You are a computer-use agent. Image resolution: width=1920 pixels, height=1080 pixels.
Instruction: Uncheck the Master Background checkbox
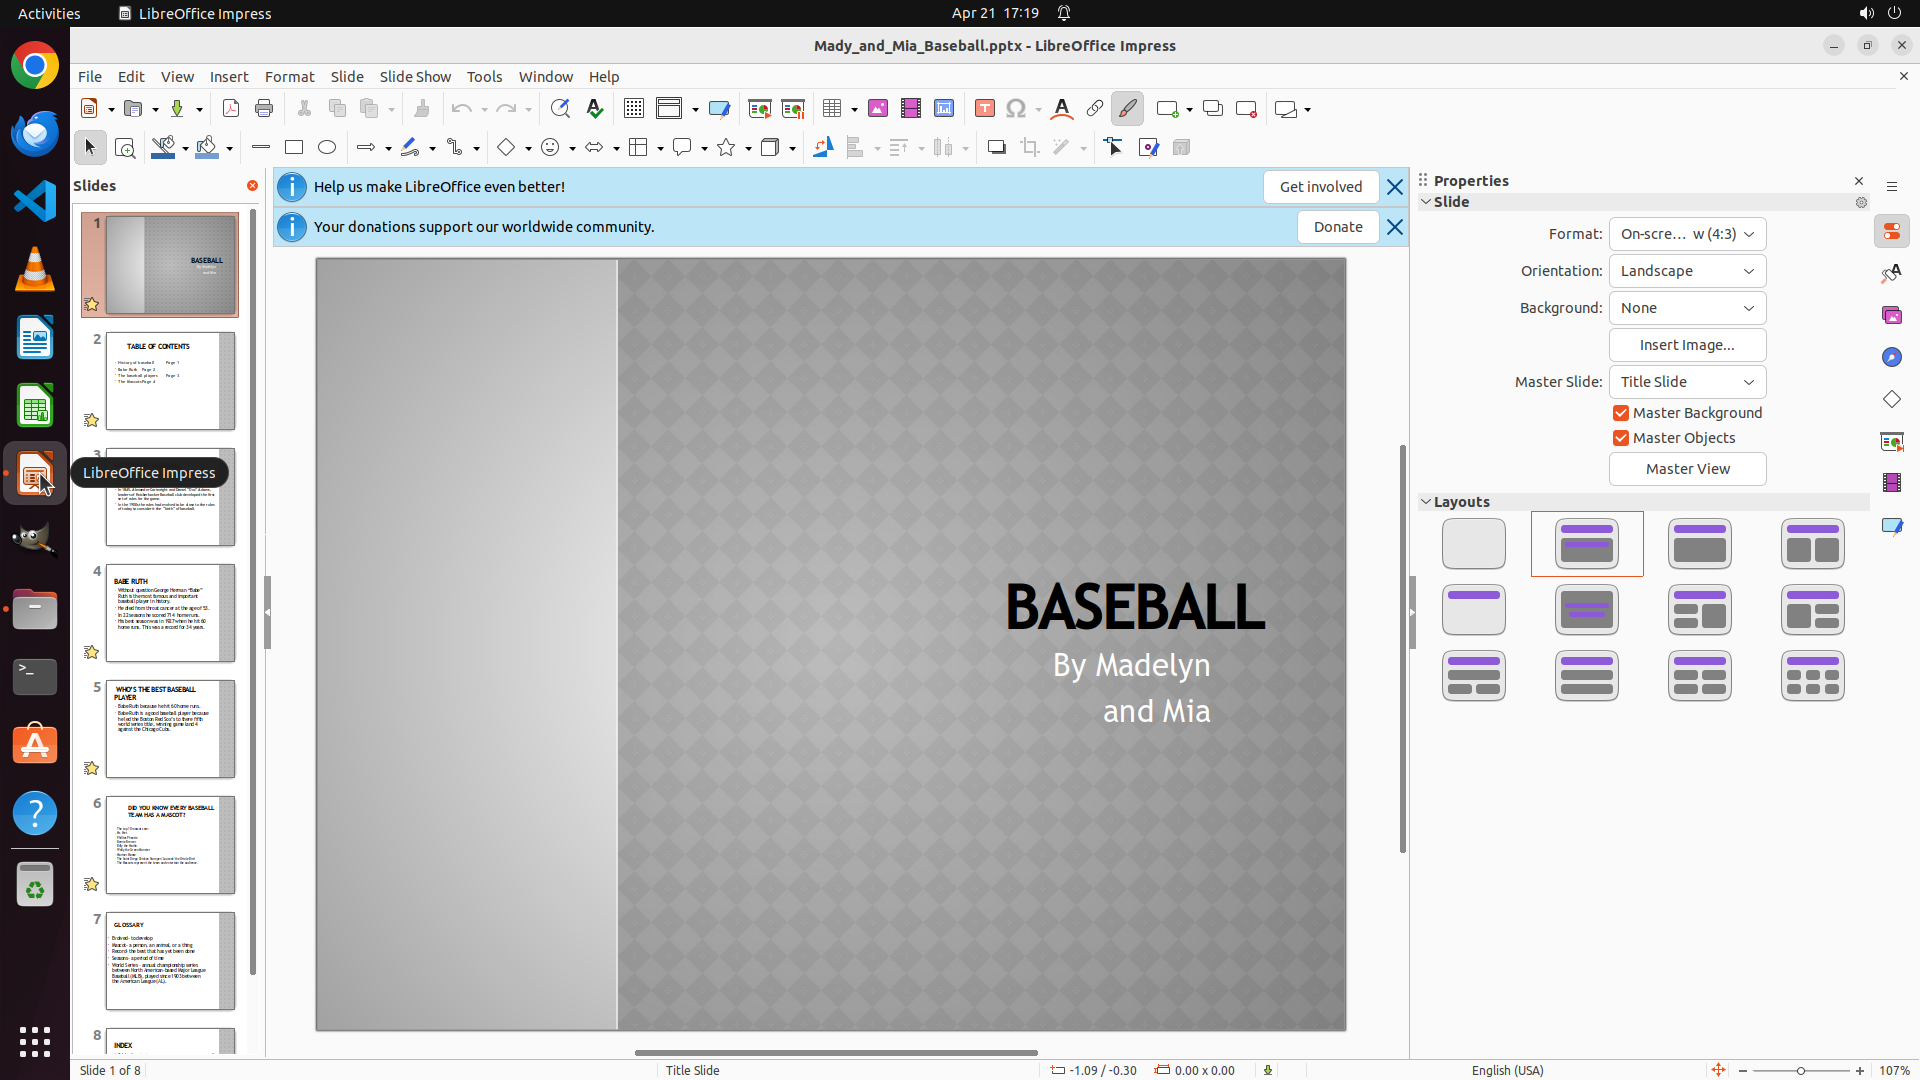click(x=1621, y=413)
